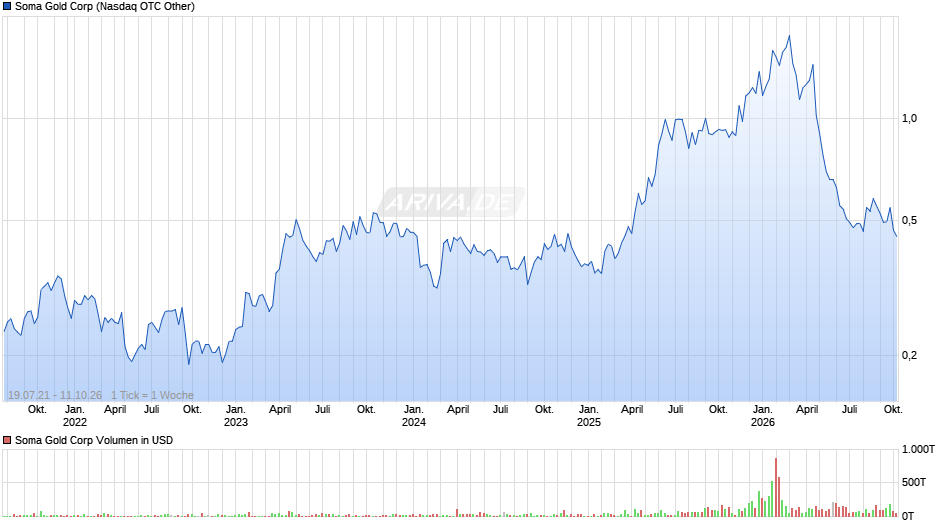Click the red volume legend square
The image size is (940, 526).
click(x=7, y=440)
